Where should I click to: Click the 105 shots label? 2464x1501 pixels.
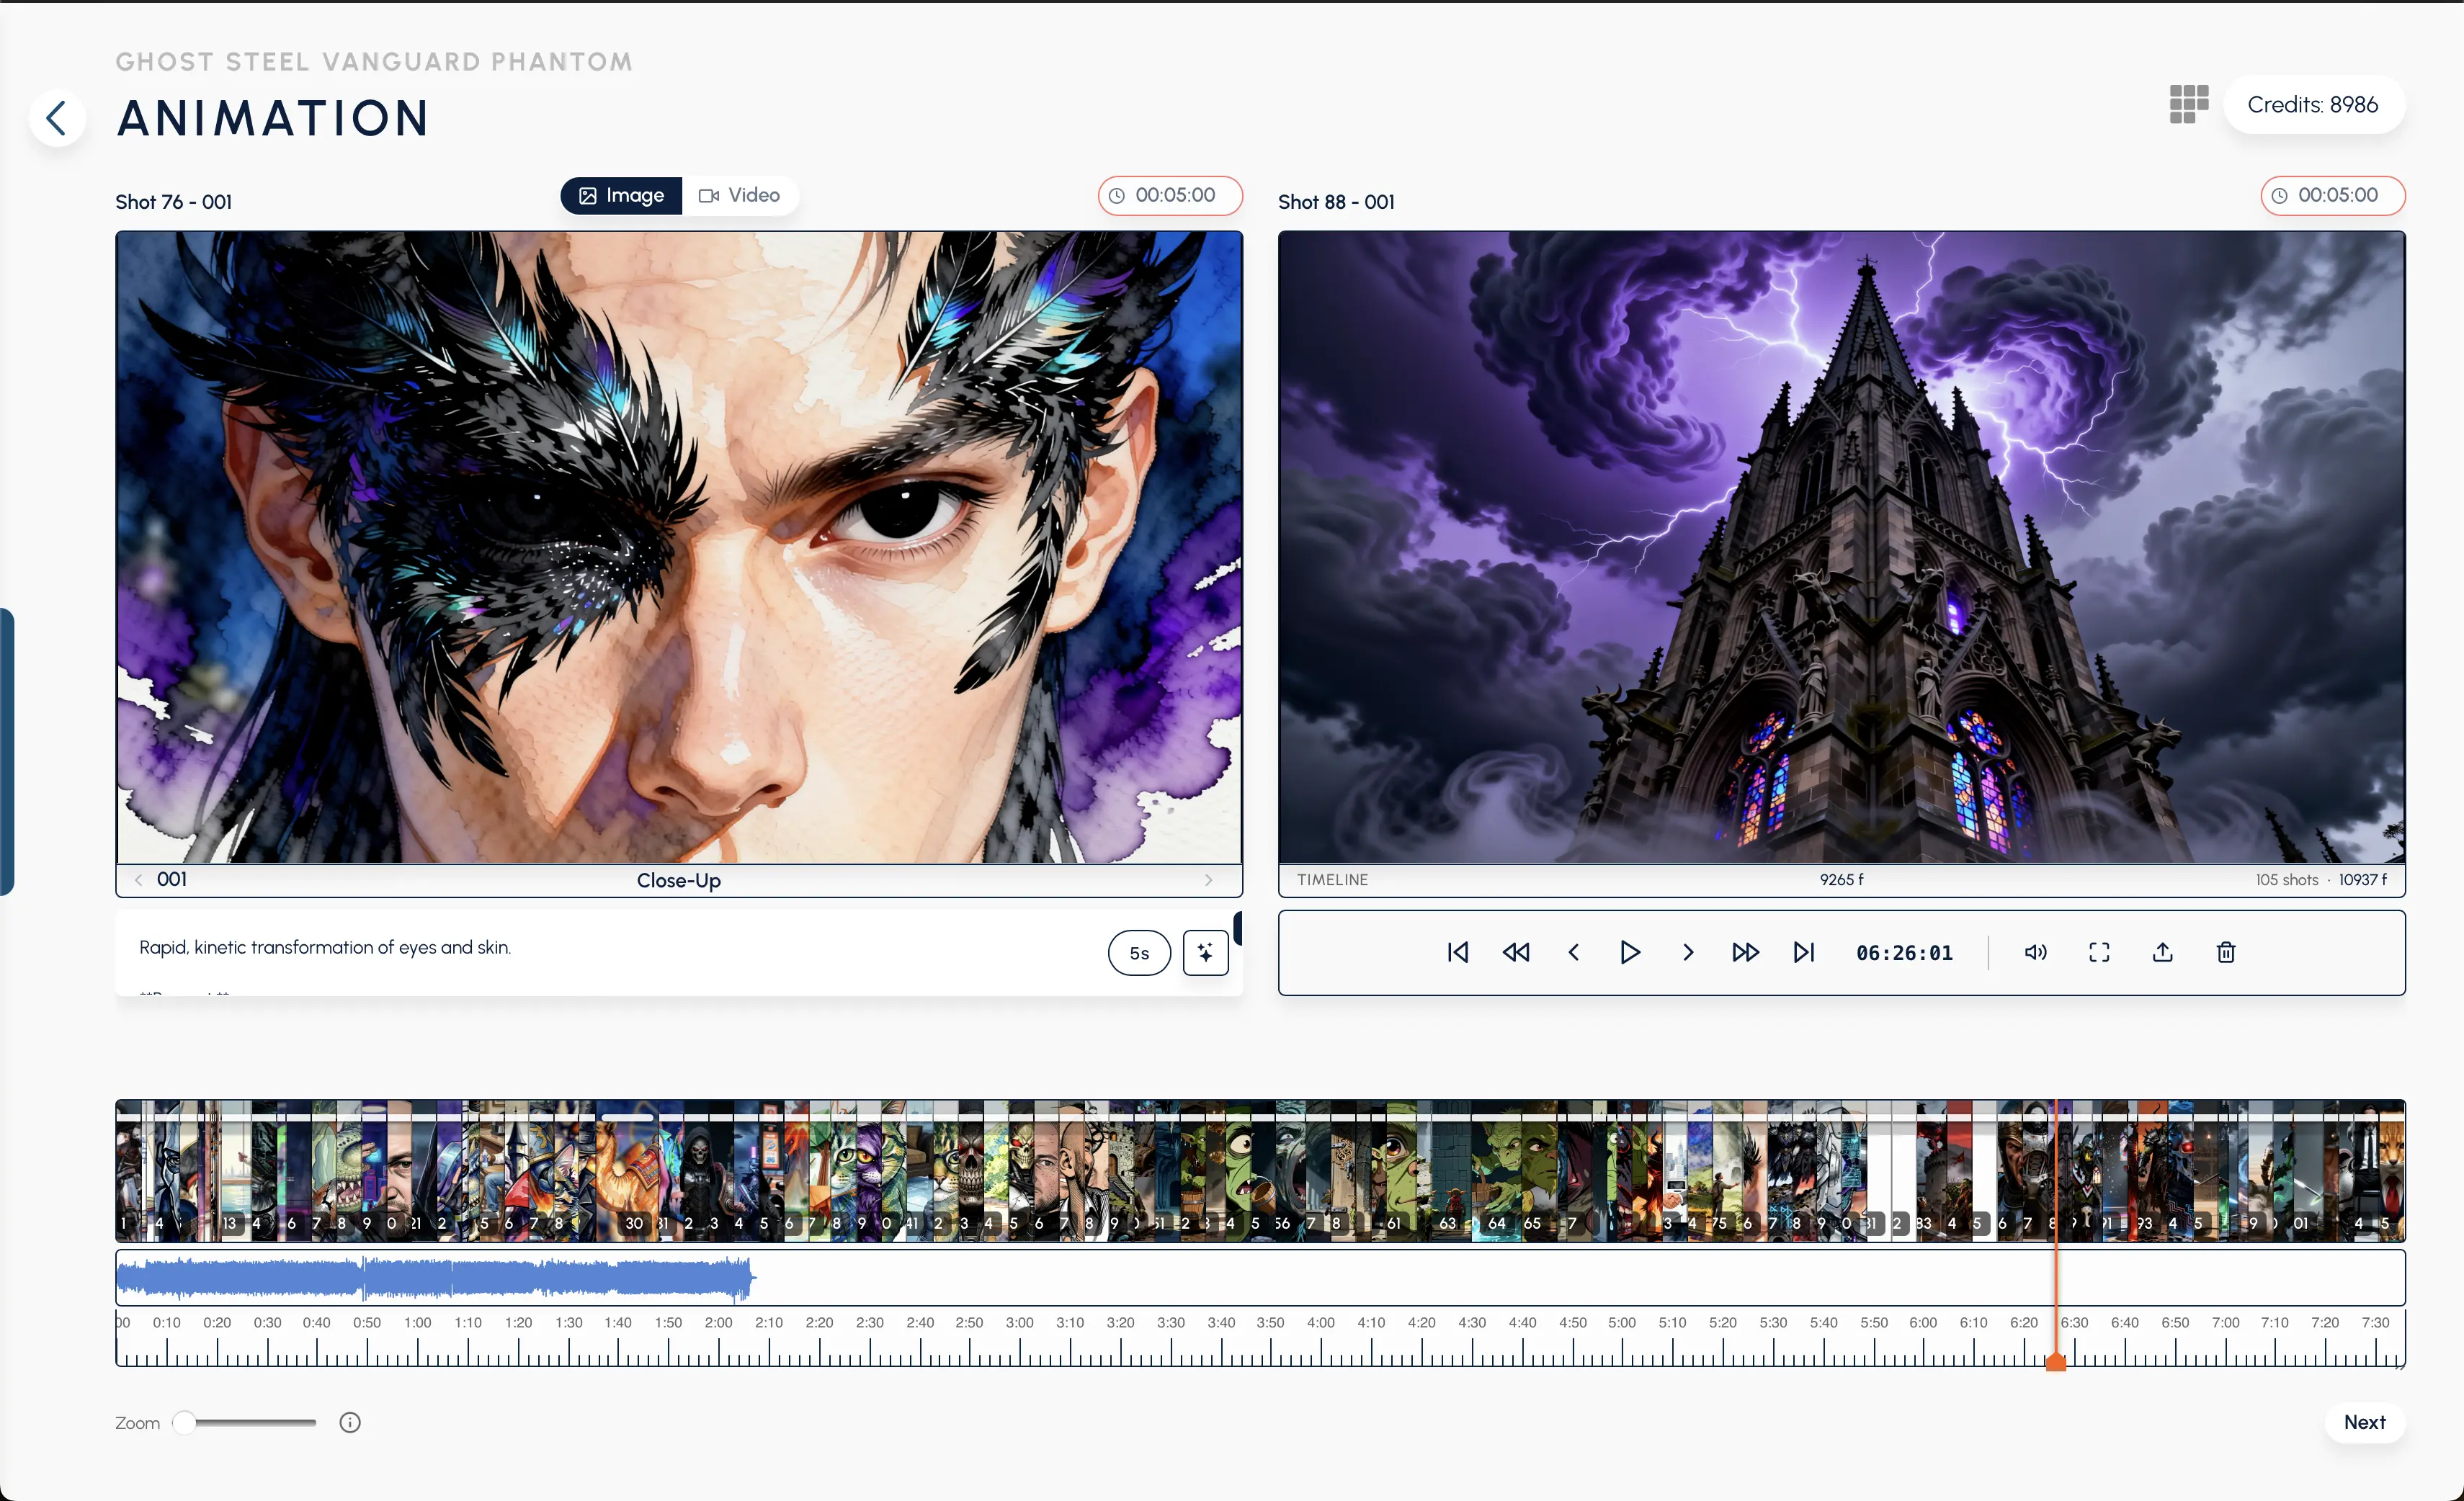pyautogui.click(x=2286, y=879)
